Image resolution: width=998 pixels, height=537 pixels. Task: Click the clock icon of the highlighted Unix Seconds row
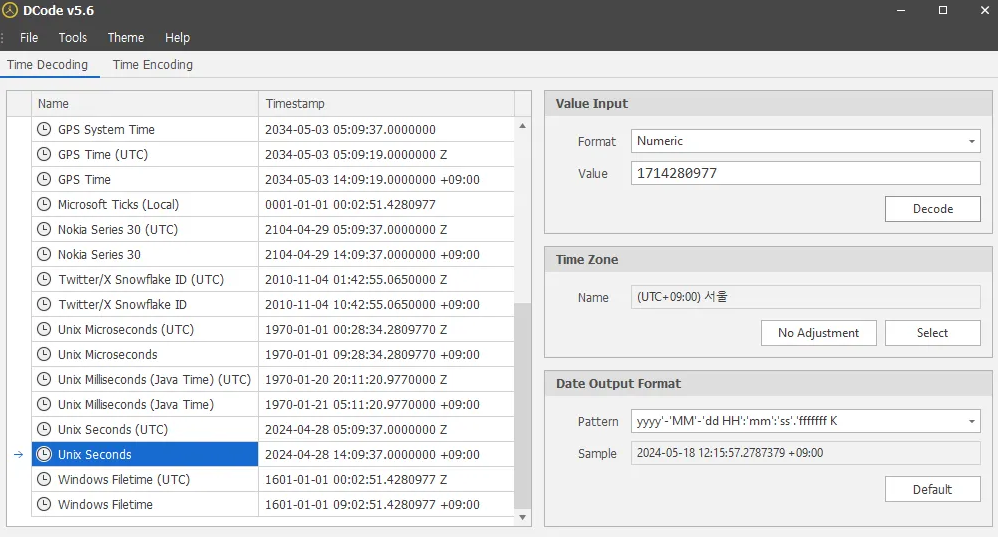[44, 454]
